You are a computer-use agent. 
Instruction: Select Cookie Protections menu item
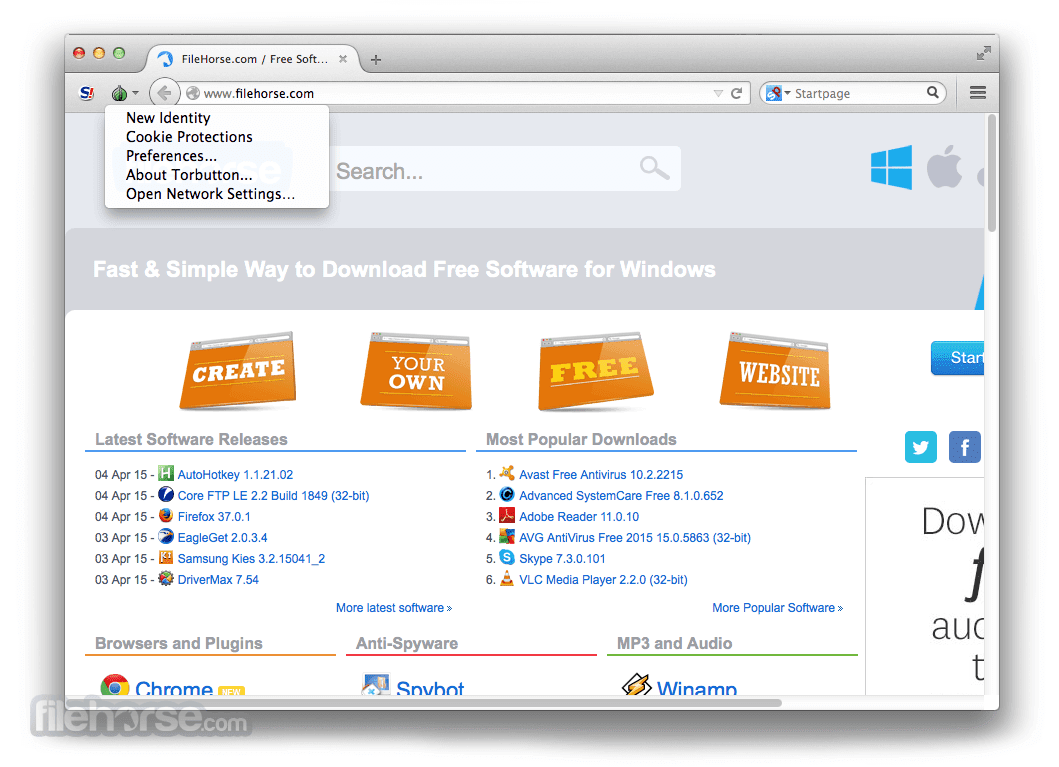[189, 136]
